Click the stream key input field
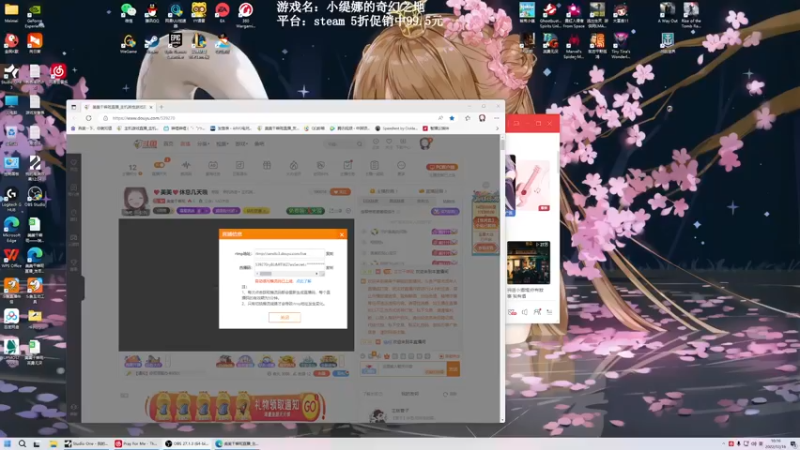The image size is (800, 450). click(289, 265)
